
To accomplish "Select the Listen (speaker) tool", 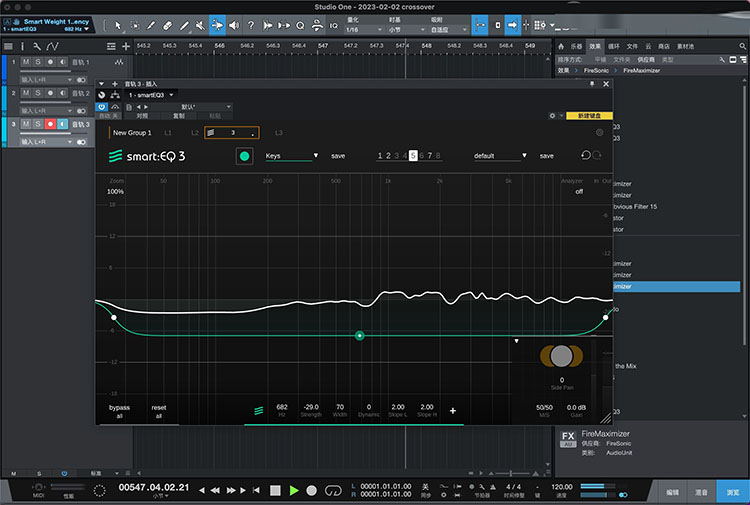I will pyautogui.click(x=234, y=25).
